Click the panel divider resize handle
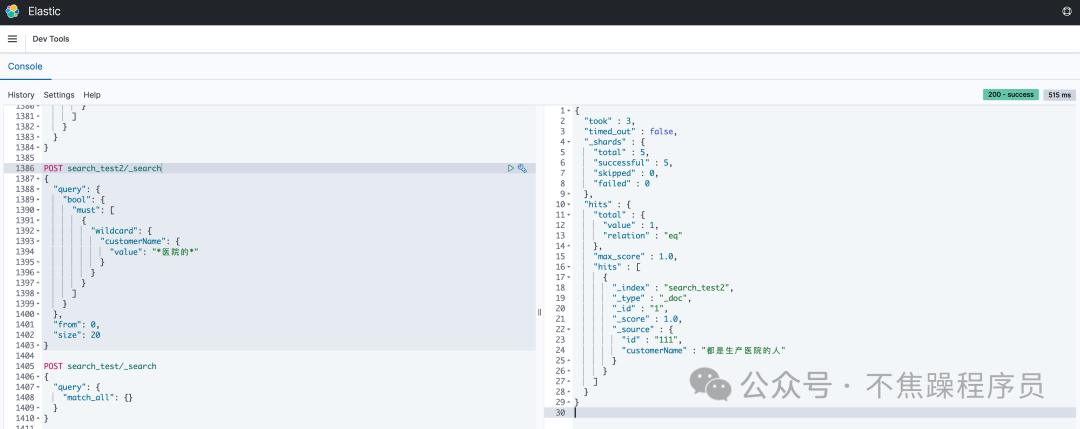This screenshot has width=1080, height=429. pos(539,312)
